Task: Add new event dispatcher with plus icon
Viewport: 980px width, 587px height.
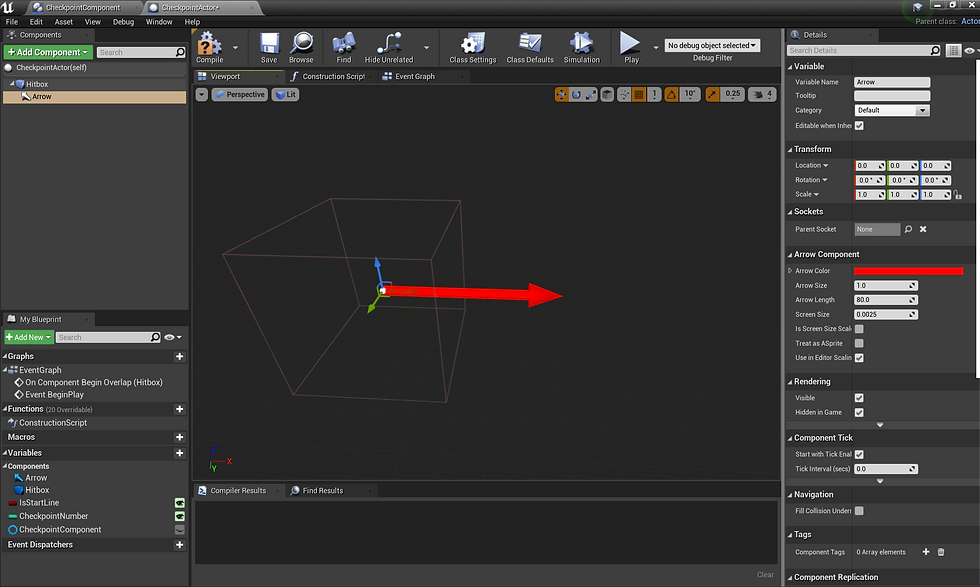Action: pyautogui.click(x=179, y=545)
